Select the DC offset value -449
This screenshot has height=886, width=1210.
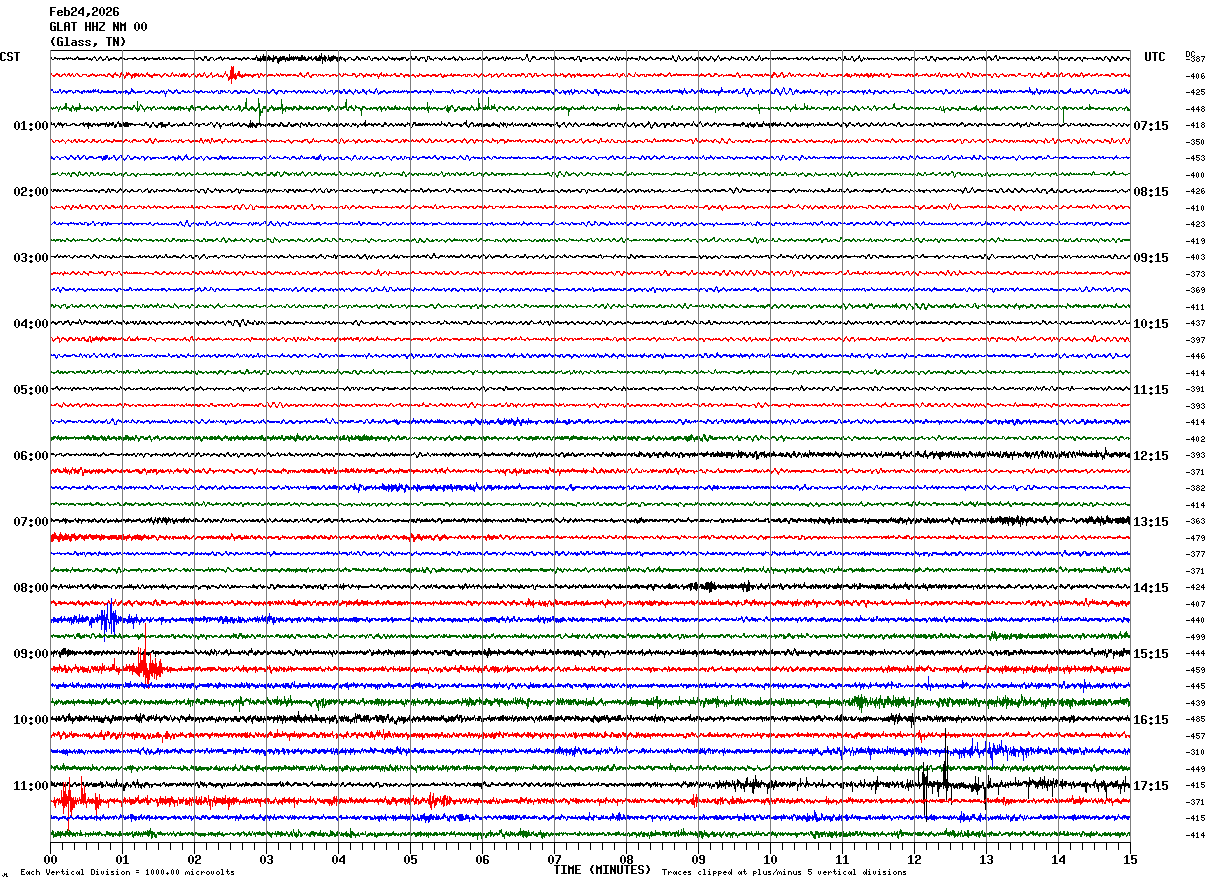(x=1195, y=769)
